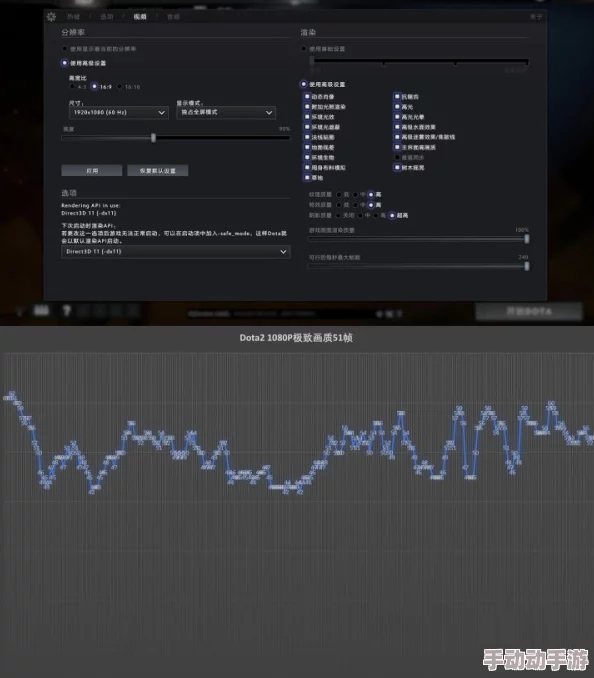Switch to the 视频 video tab

click(140, 17)
